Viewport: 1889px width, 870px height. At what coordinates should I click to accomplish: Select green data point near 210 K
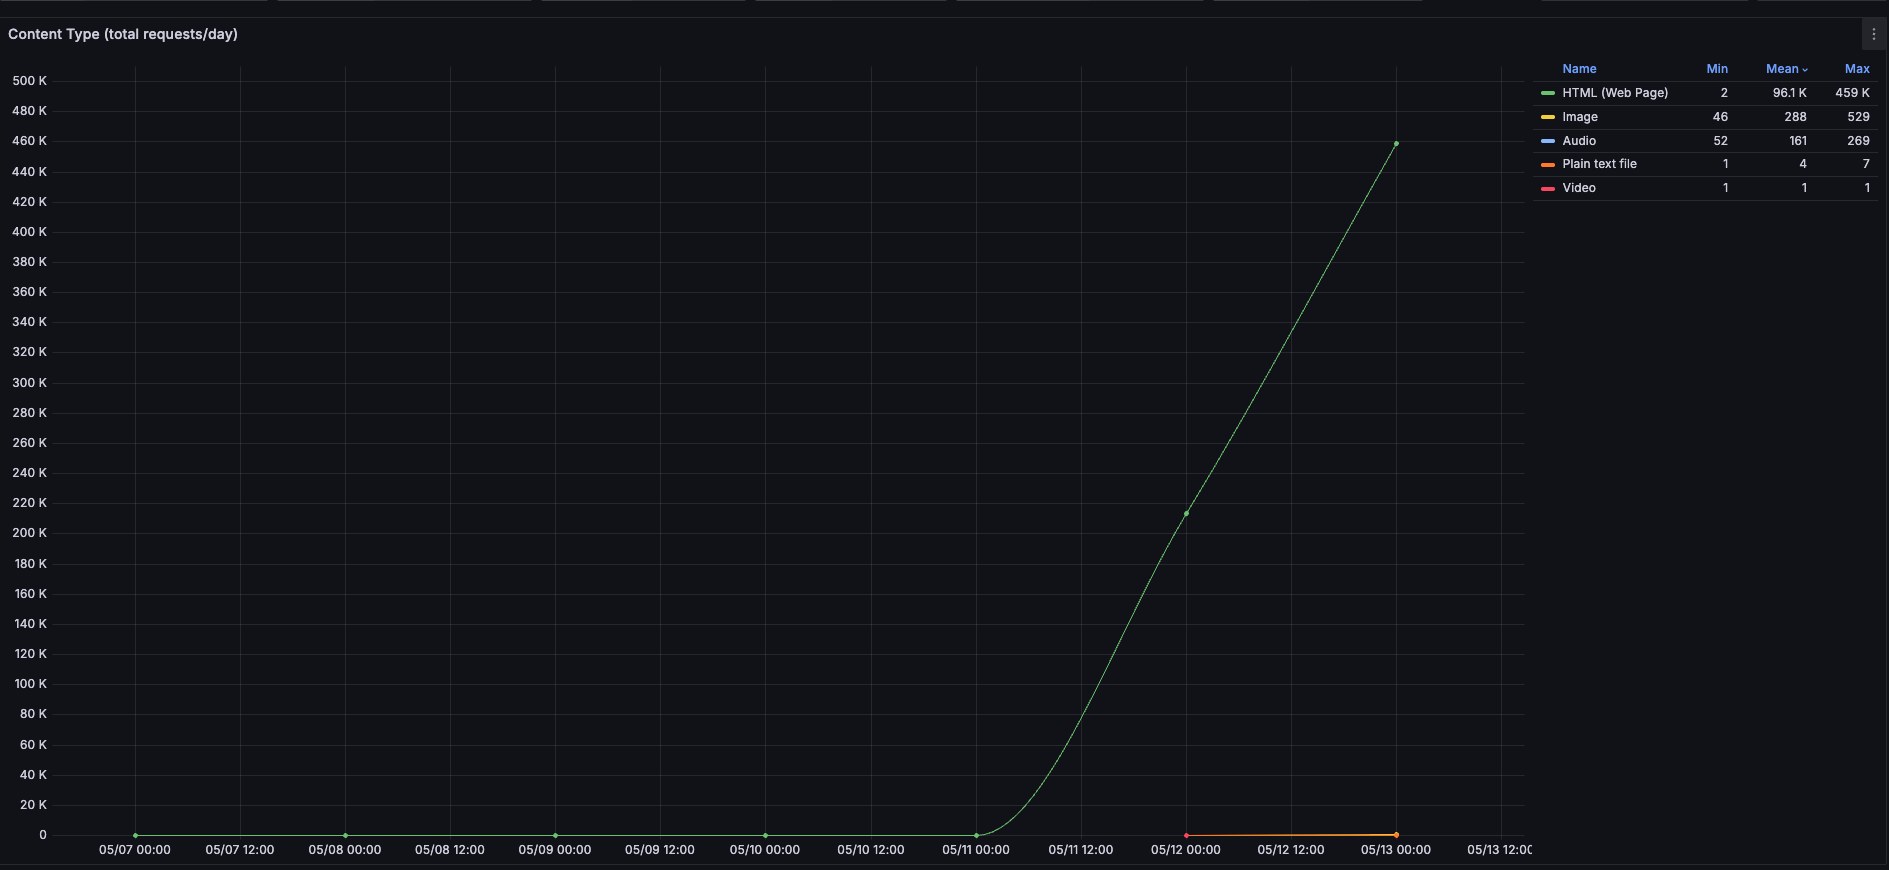[1186, 514]
